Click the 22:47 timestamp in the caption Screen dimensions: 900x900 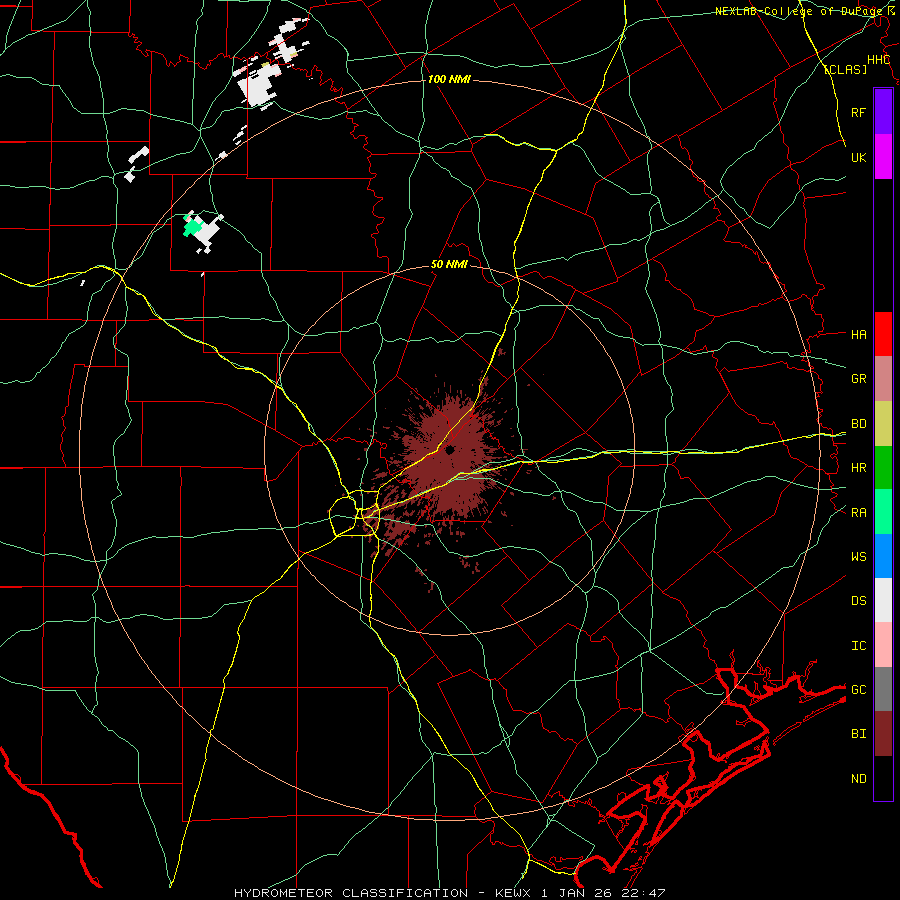tap(645, 893)
